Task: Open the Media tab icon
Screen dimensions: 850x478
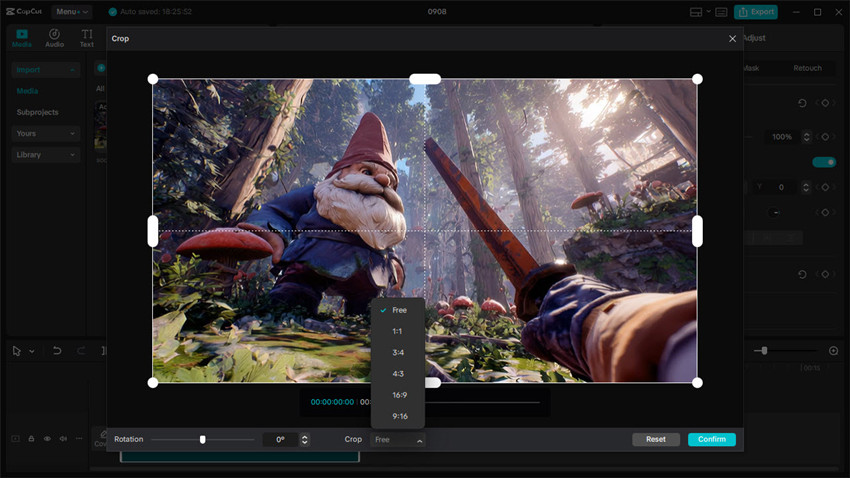Action: (22, 38)
